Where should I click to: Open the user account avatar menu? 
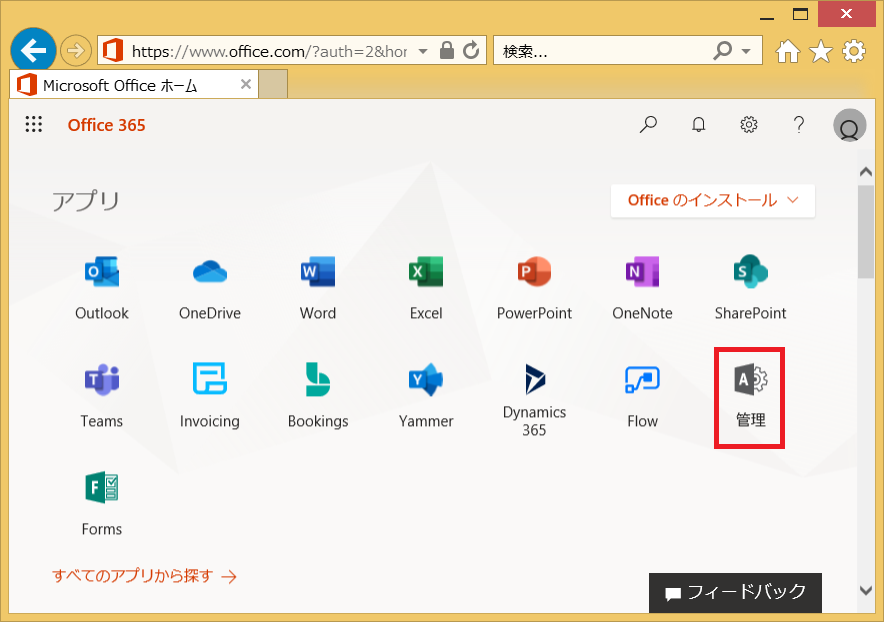click(x=850, y=125)
